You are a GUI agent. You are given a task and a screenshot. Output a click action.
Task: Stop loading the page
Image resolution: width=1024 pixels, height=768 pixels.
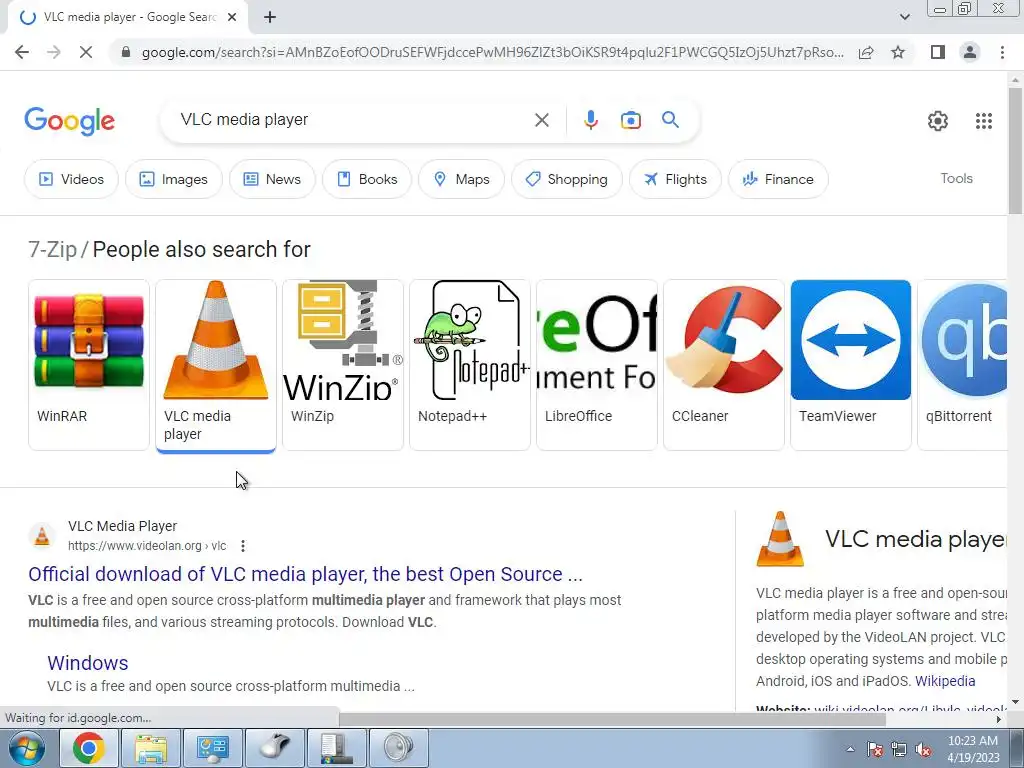tap(86, 52)
